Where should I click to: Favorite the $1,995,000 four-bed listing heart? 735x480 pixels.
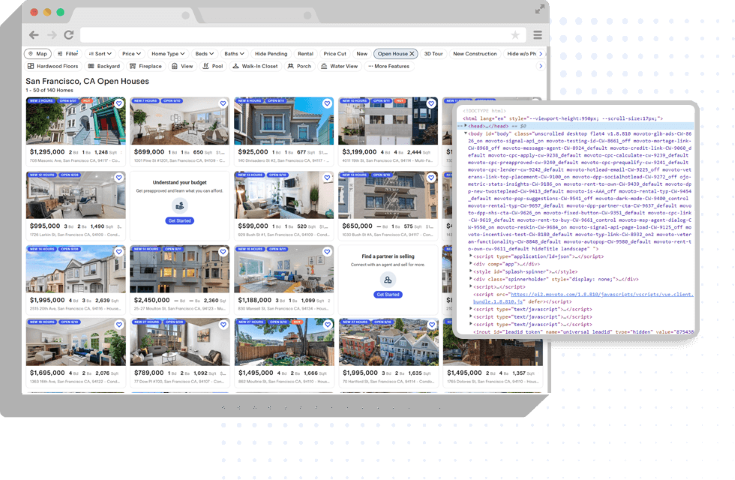[x=119, y=252]
